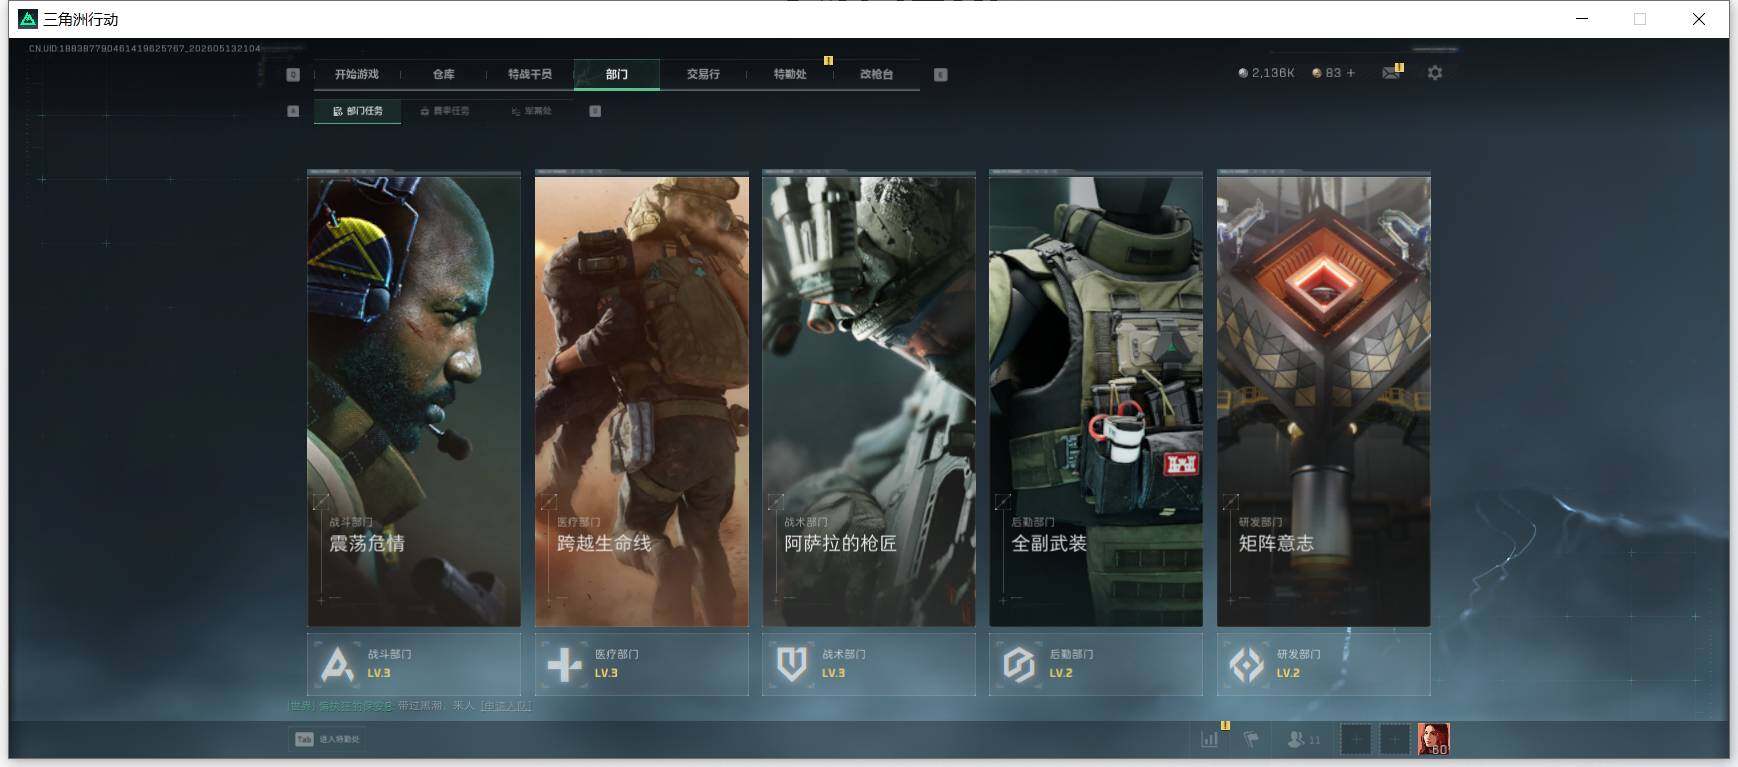Click the 战斗部门 LV.3 emblem icon

coord(337,664)
